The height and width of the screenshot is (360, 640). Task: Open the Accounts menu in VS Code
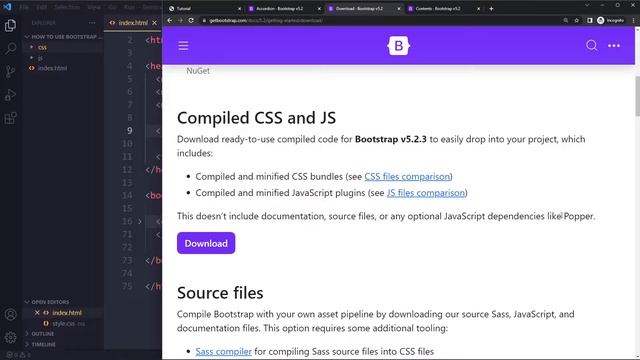[10, 314]
